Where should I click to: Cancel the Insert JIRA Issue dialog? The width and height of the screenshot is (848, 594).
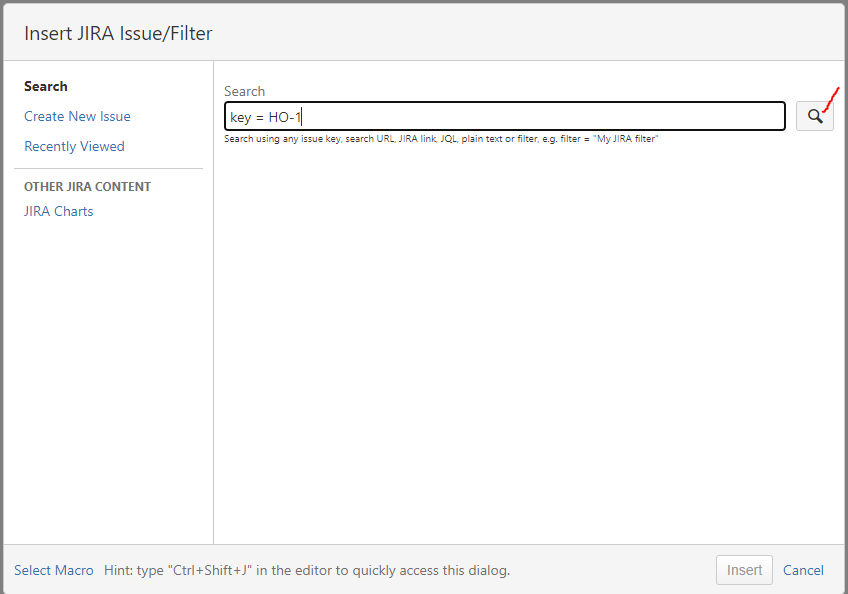tap(803, 570)
